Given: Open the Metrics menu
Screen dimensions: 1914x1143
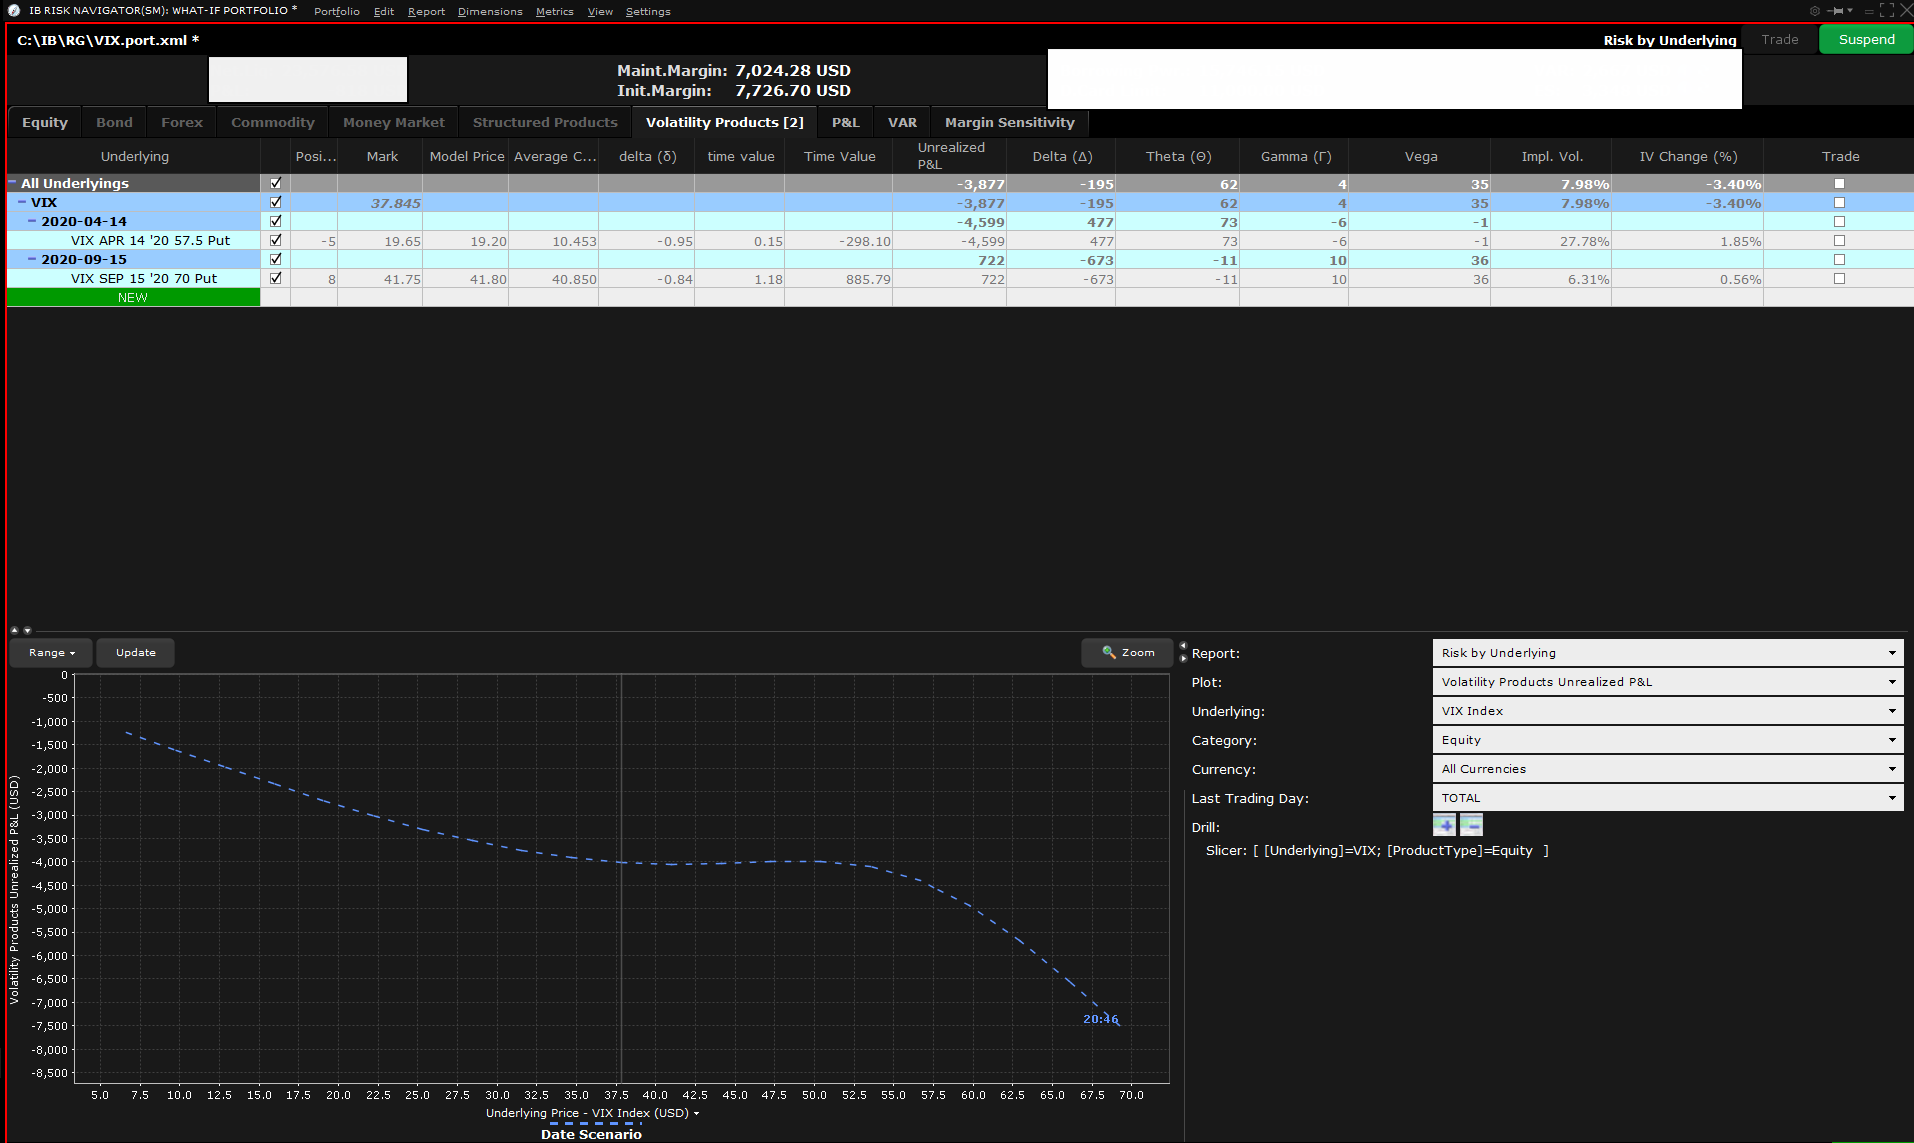Looking at the screenshot, I should tap(554, 12).
